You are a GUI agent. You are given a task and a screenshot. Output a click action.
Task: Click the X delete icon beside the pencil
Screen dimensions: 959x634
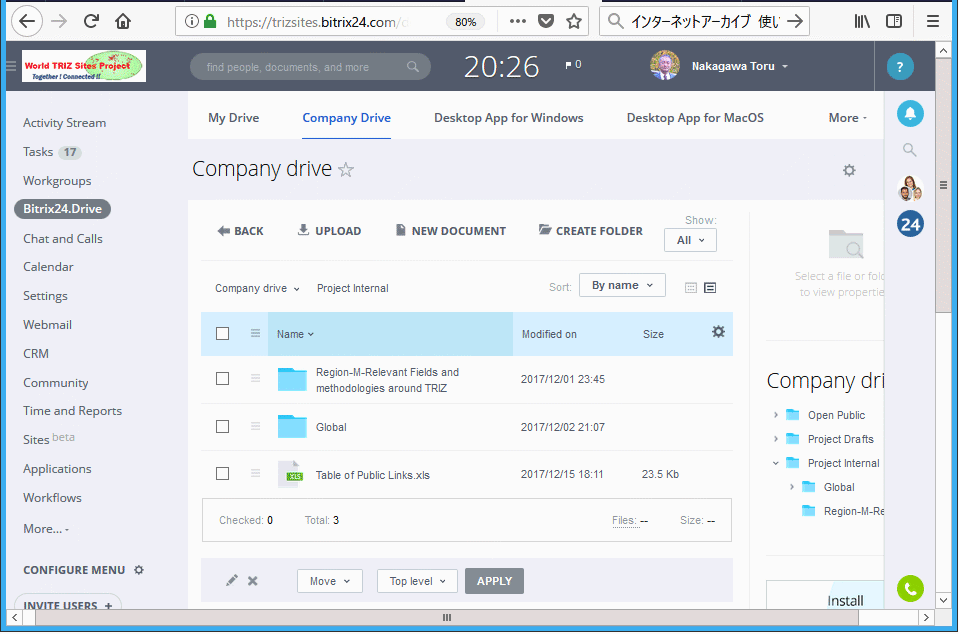pyautogui.click(x=253, y=581)
